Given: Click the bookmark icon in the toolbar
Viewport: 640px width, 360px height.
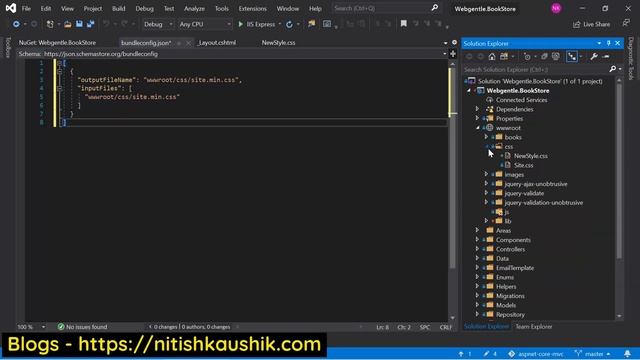Looking at the screenshot, I should 404,24.
